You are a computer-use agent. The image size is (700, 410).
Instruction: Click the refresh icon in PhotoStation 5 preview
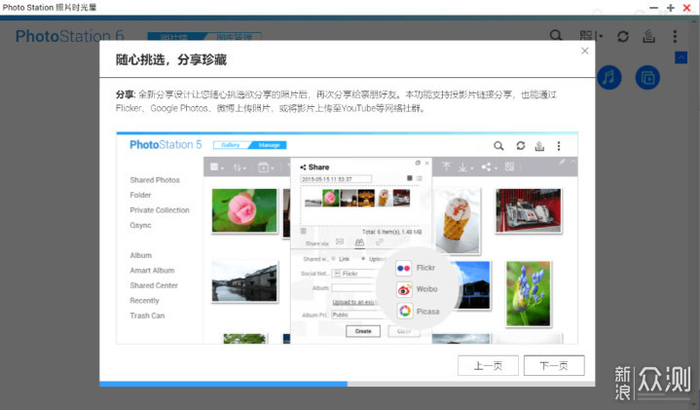click(x=521, y=146)
